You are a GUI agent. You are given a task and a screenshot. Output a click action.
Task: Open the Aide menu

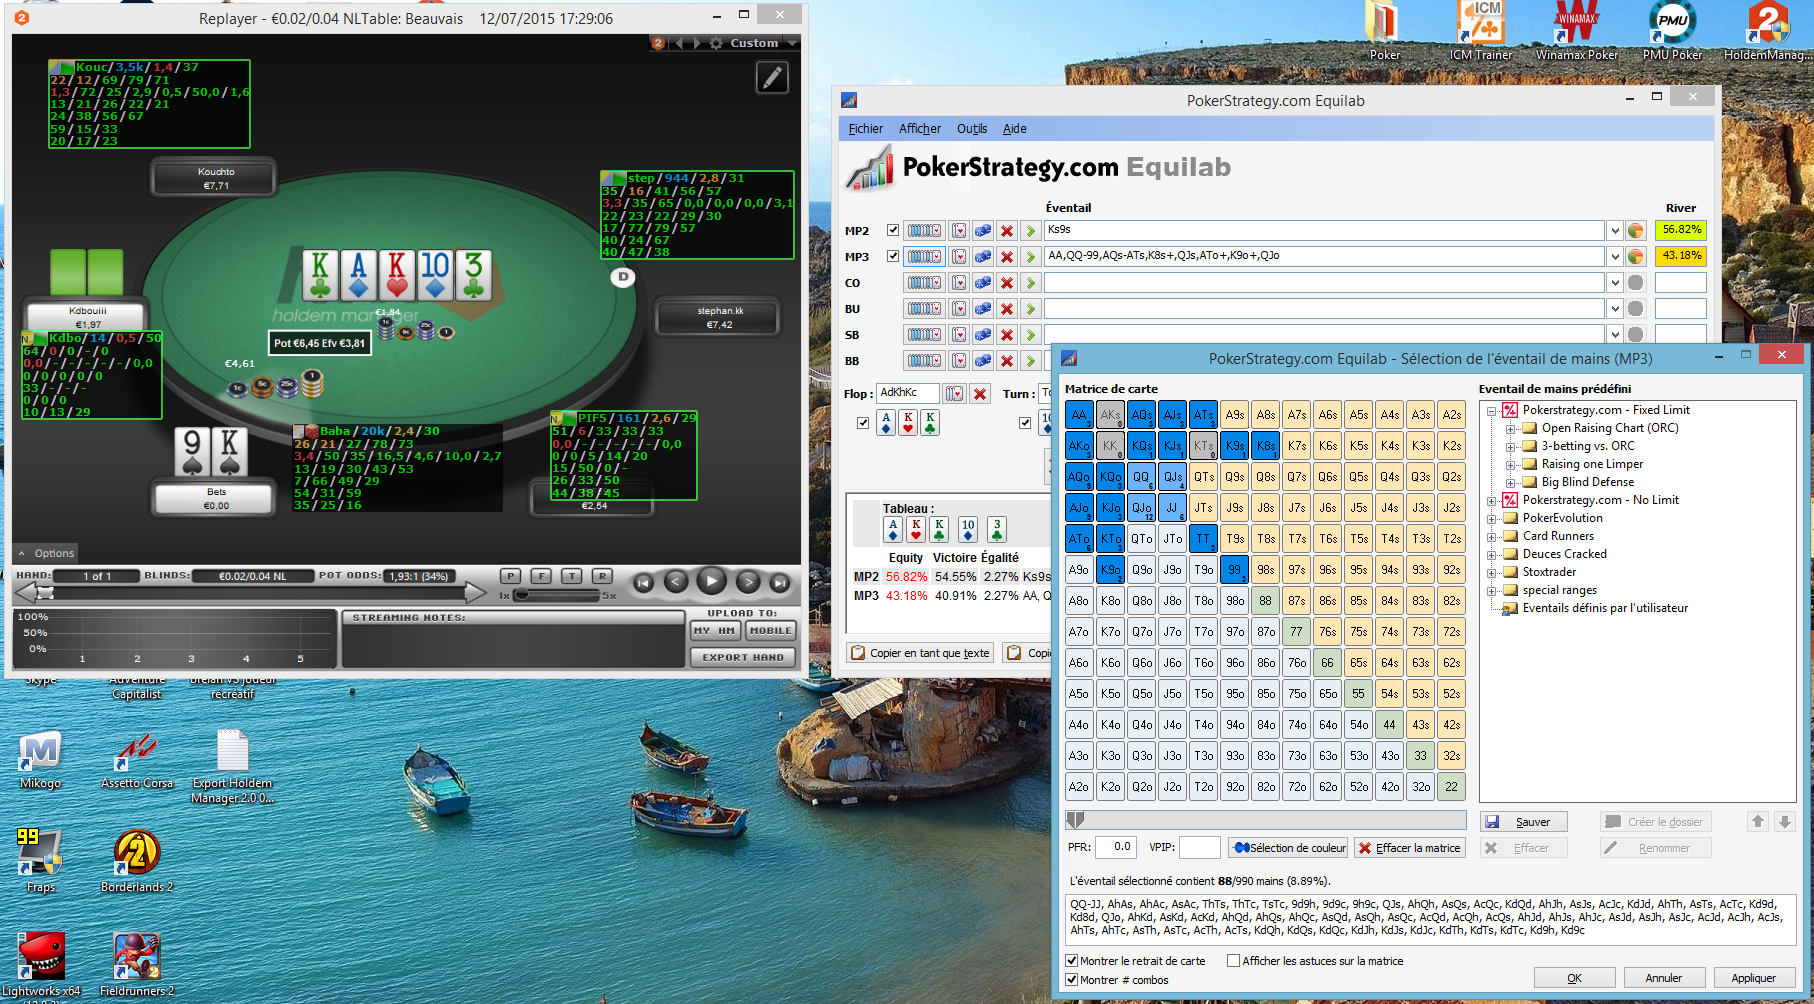pos(1014,129)
